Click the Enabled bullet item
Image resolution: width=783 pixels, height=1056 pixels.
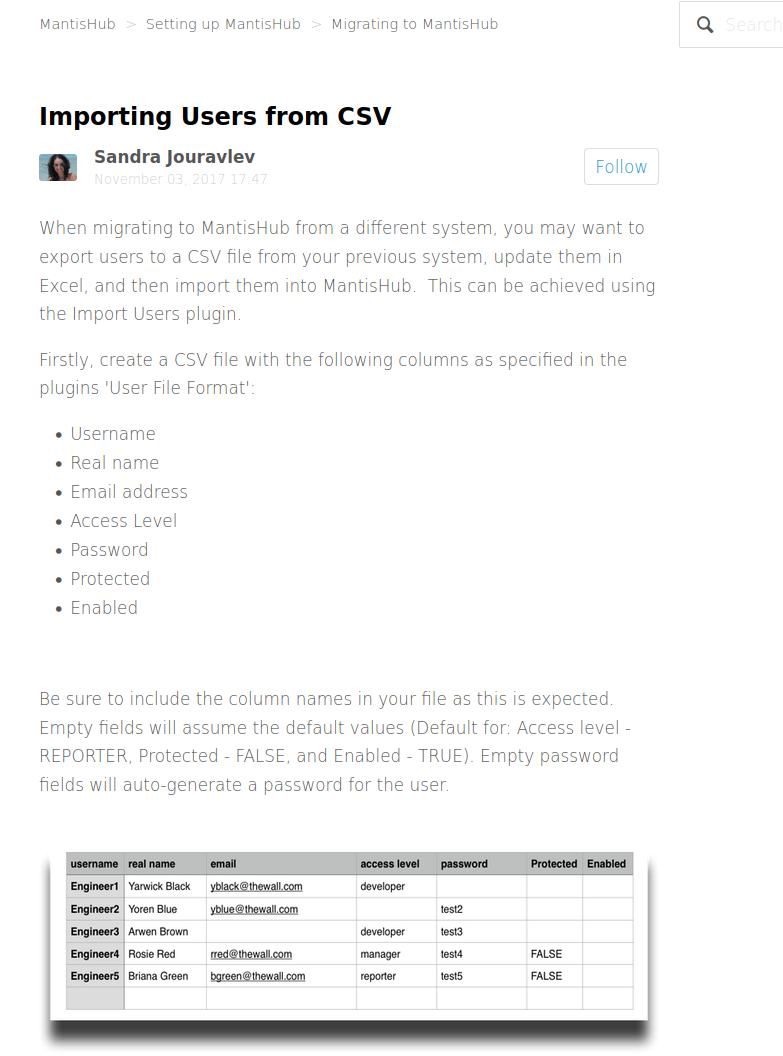(104, 607)
